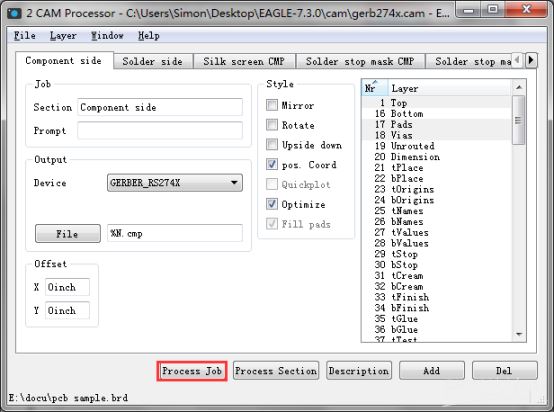Select layer 20 Dimension
Screen dimensions: 554x412
[x=437, y=157]
